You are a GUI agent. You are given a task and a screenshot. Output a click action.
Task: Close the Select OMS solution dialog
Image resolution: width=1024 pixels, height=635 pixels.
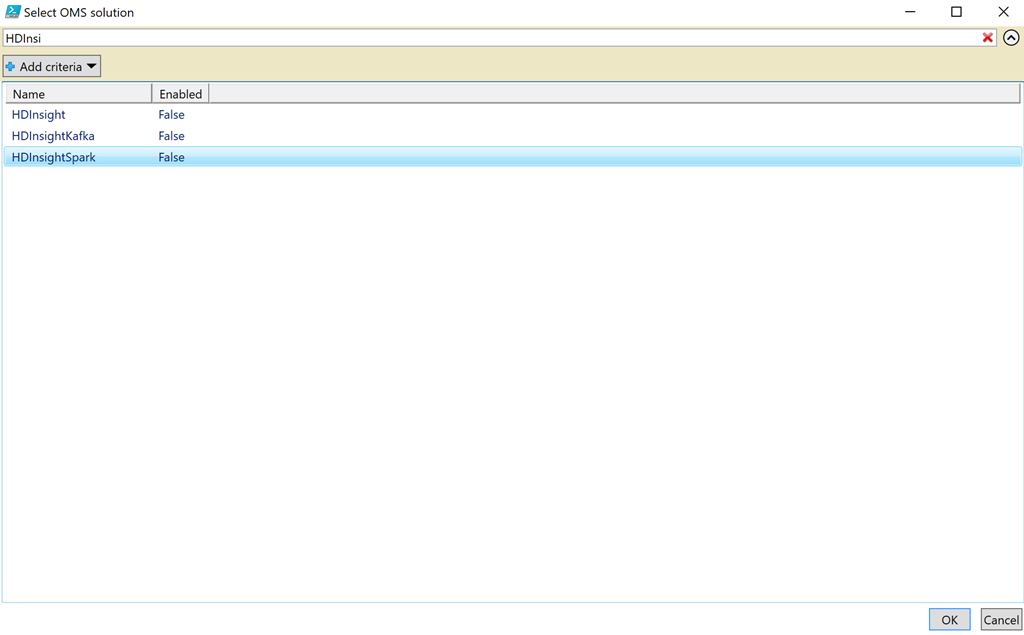1003,12
